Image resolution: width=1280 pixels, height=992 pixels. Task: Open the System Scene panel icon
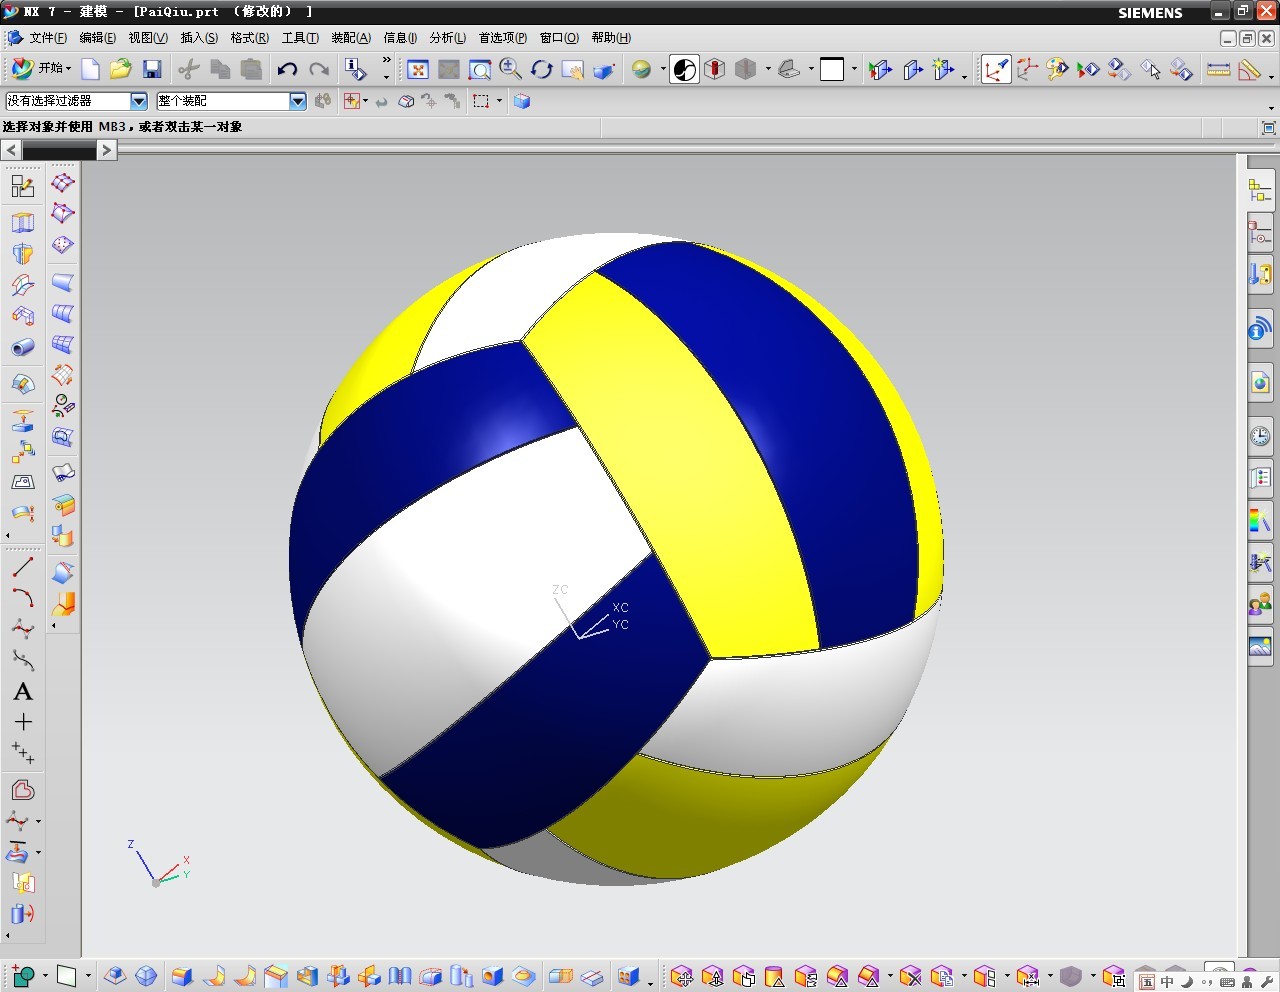point(1260,646)
